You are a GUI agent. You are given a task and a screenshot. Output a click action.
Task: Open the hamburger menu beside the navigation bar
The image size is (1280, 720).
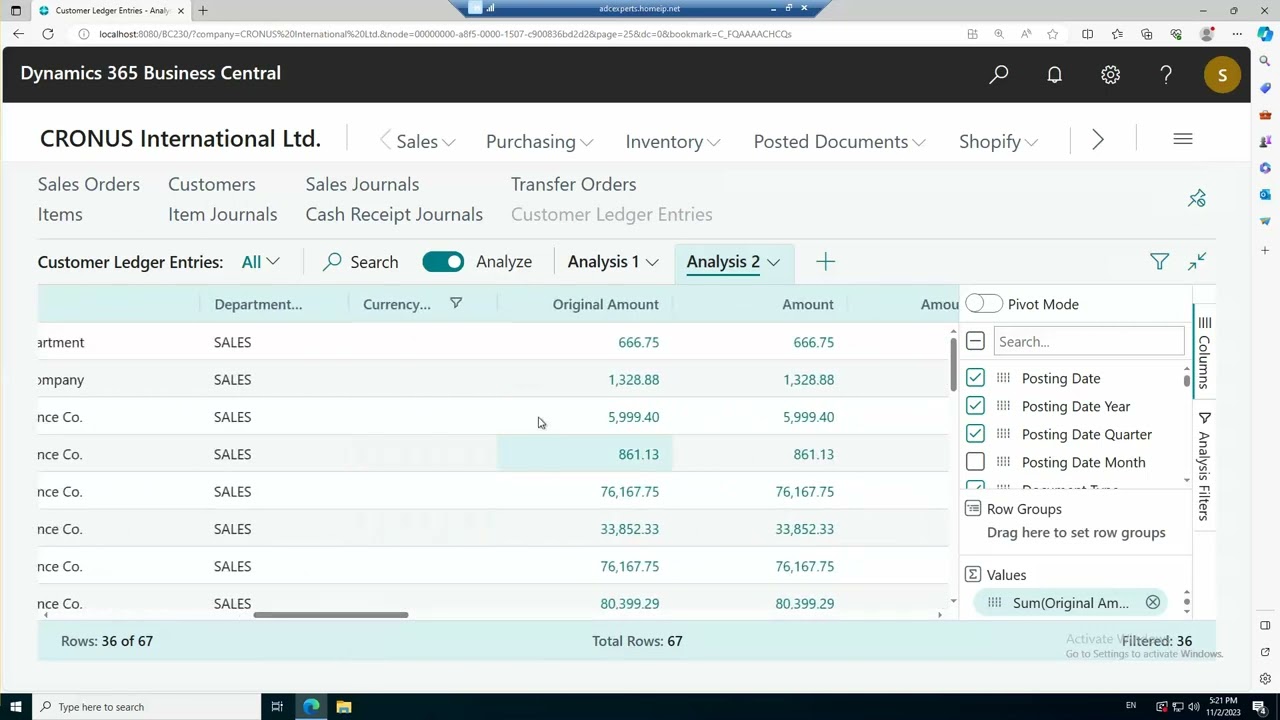click(1183, 139)
